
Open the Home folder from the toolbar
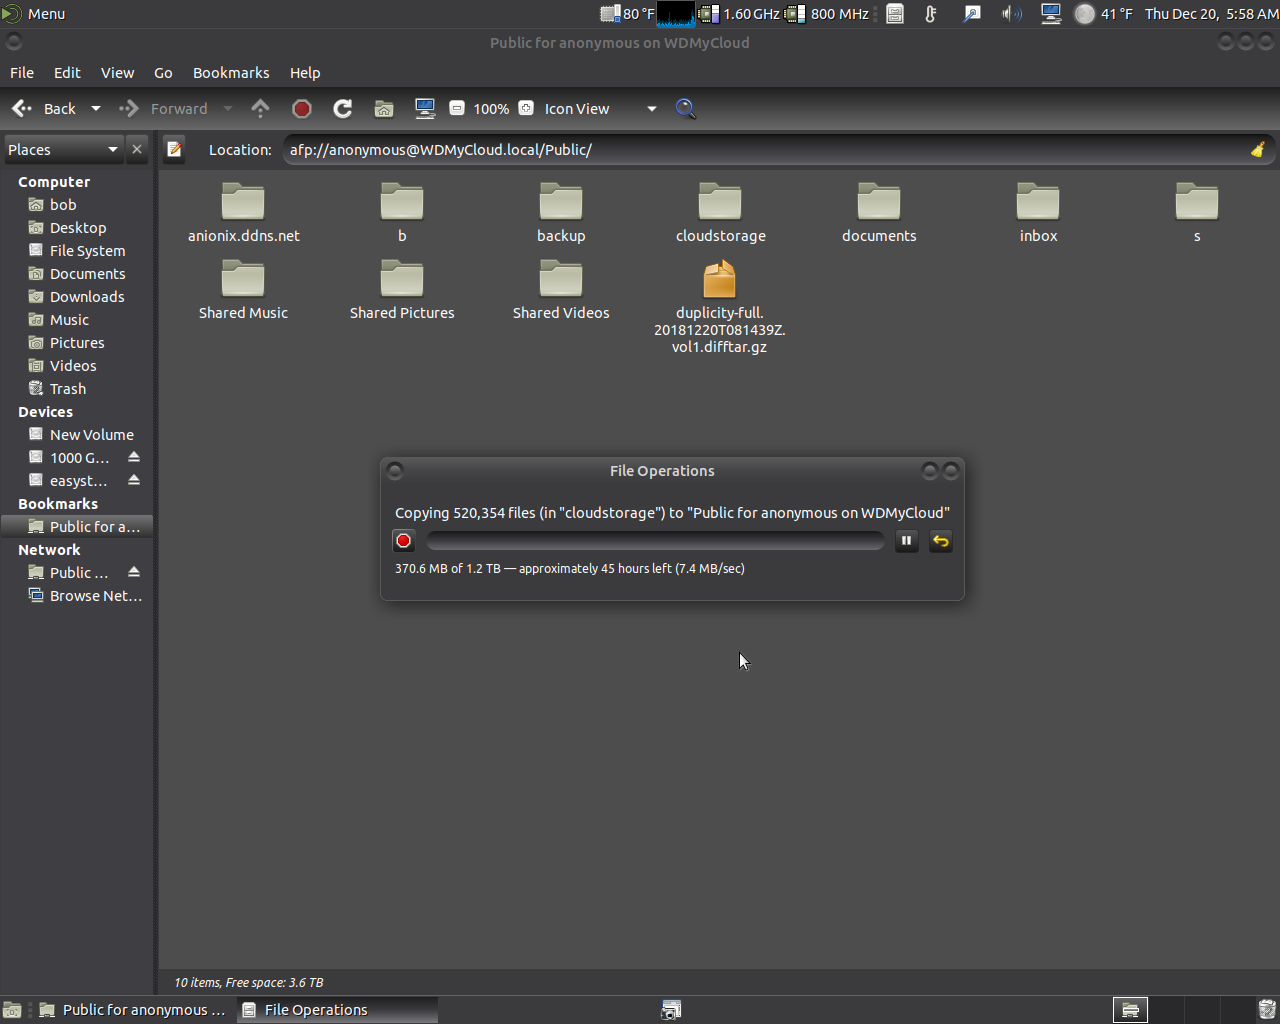pos(384,109)
